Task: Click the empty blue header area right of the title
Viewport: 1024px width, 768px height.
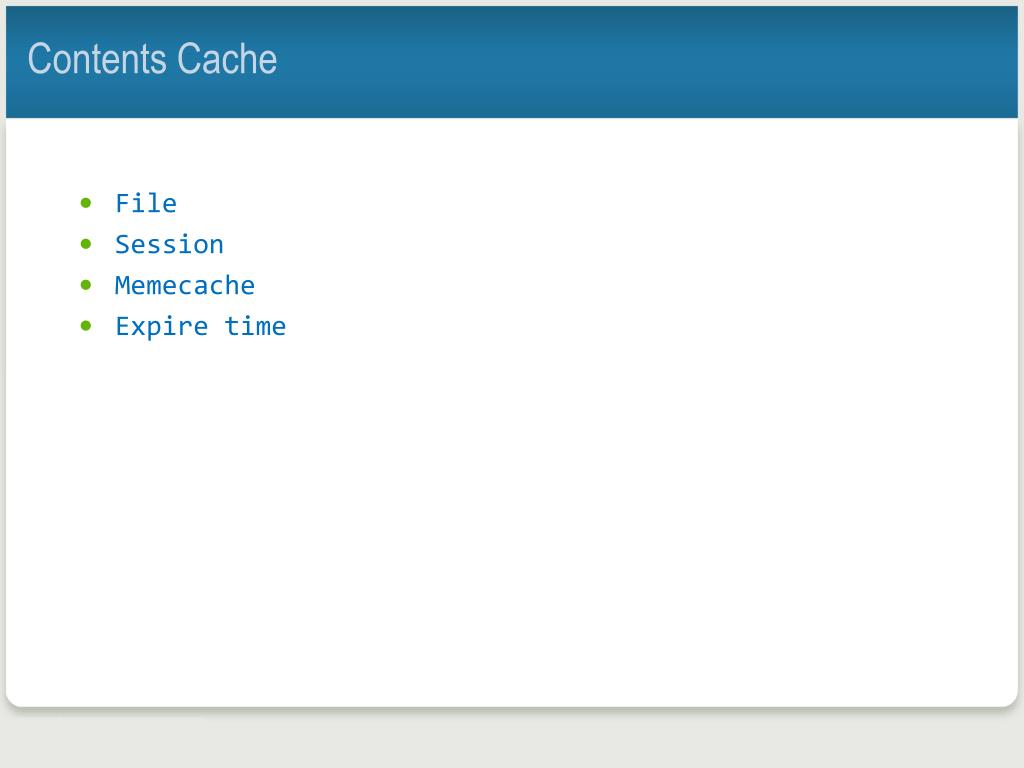Action: point(647,62)
